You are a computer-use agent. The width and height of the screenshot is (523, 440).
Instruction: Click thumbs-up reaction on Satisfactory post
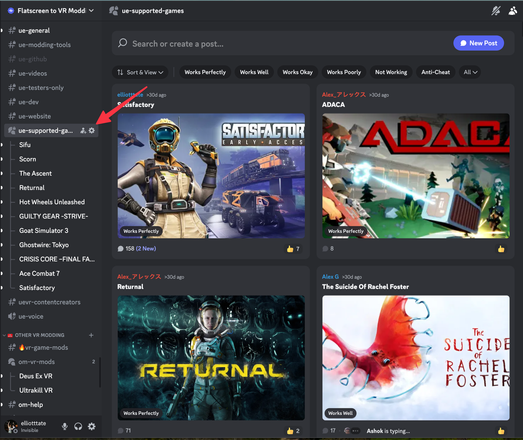[x=293, y=249]
